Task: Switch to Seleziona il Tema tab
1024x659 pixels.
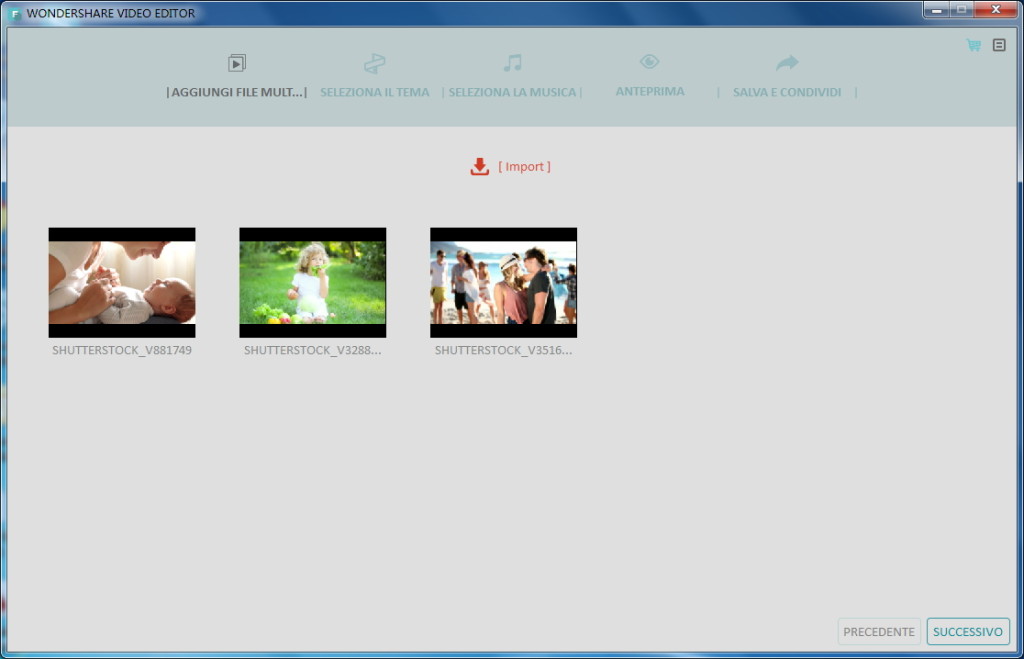Action: point(375,92)
